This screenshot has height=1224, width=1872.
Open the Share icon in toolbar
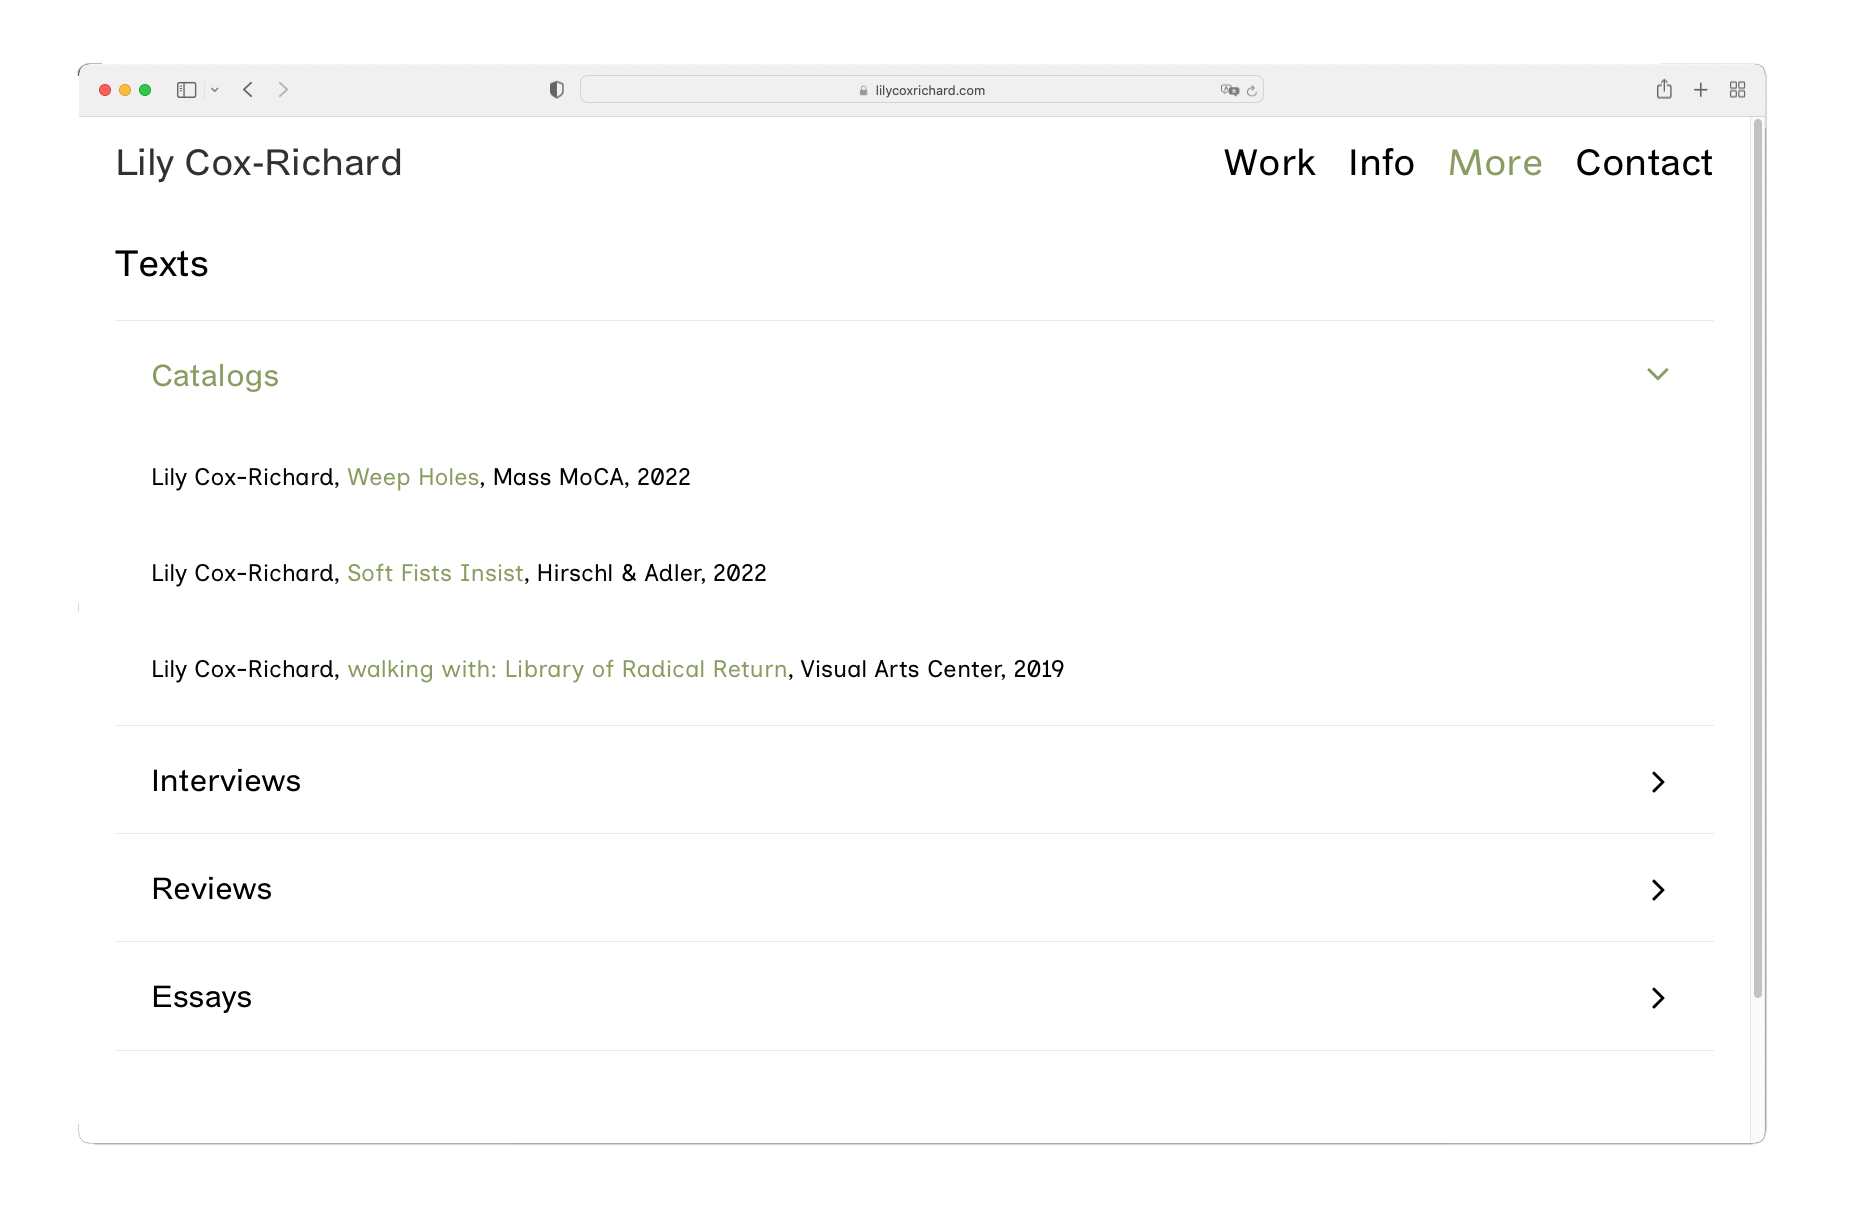(x=1664, y=90)
